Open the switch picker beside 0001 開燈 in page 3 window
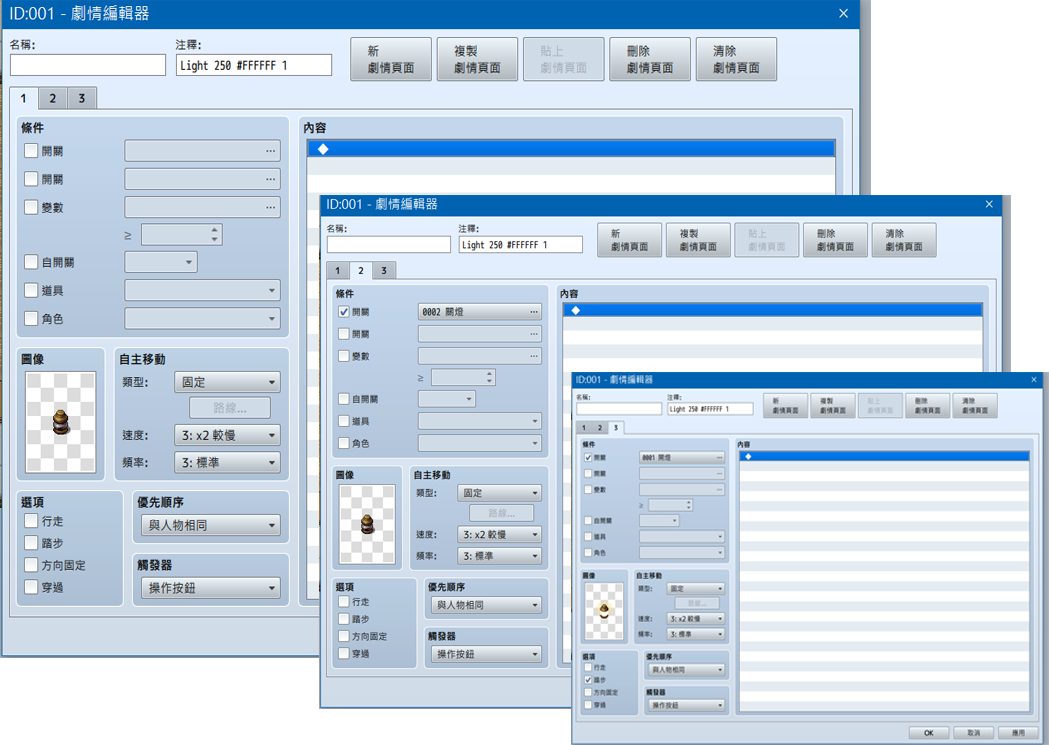Viewport: 1049px width, 745px height. [719, 457]
